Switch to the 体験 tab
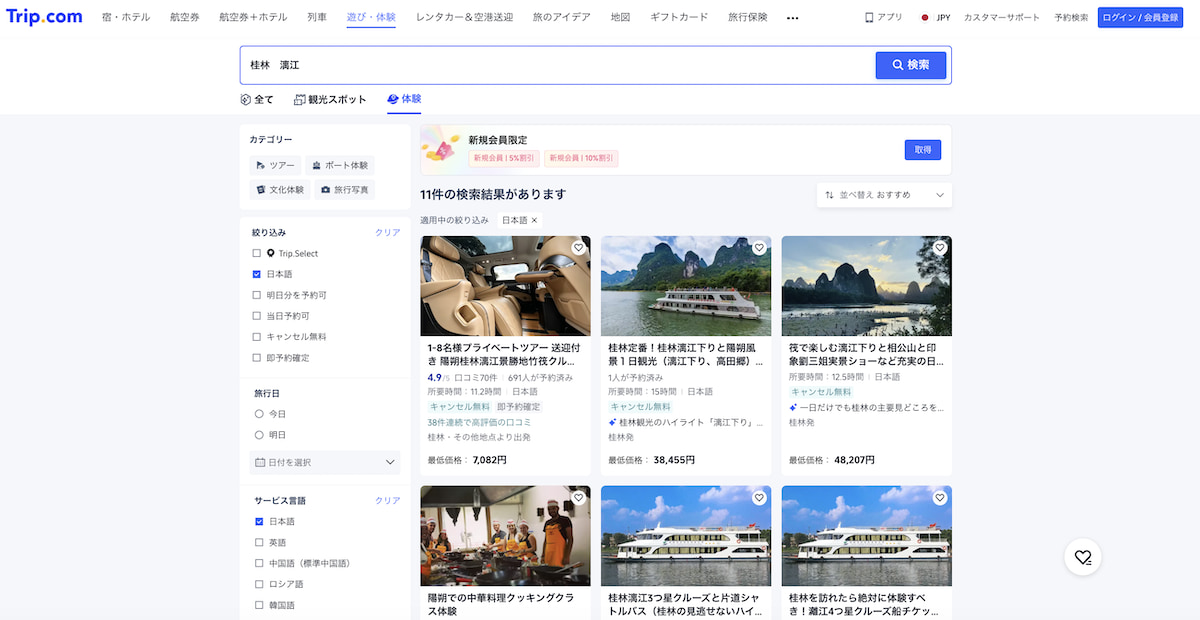The image size is (1200, 620). pos(404,100)
